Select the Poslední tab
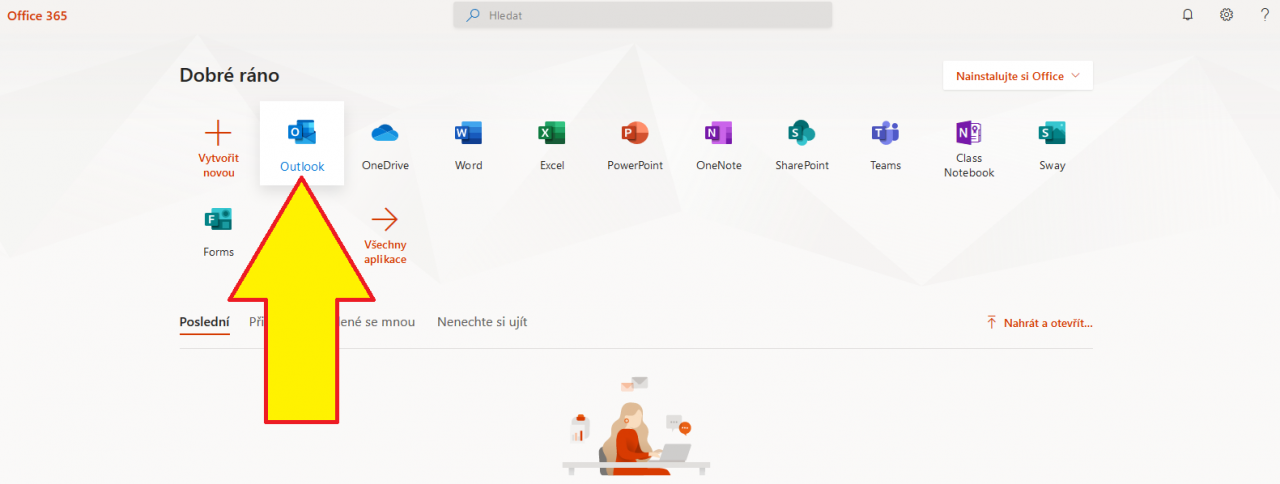The width and height of the screenshot is (1280, 484). pyautogui.click(x=204, y=322)
